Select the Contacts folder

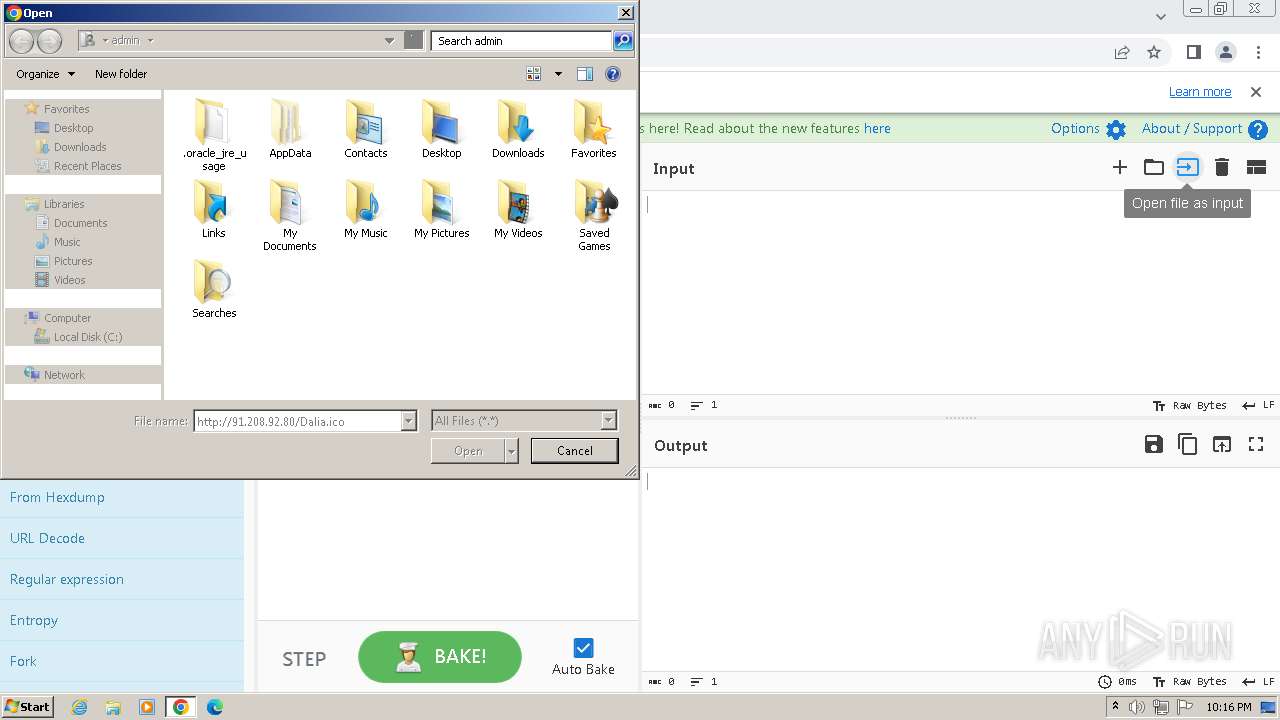pyautogui.click(x=366, y=129)
